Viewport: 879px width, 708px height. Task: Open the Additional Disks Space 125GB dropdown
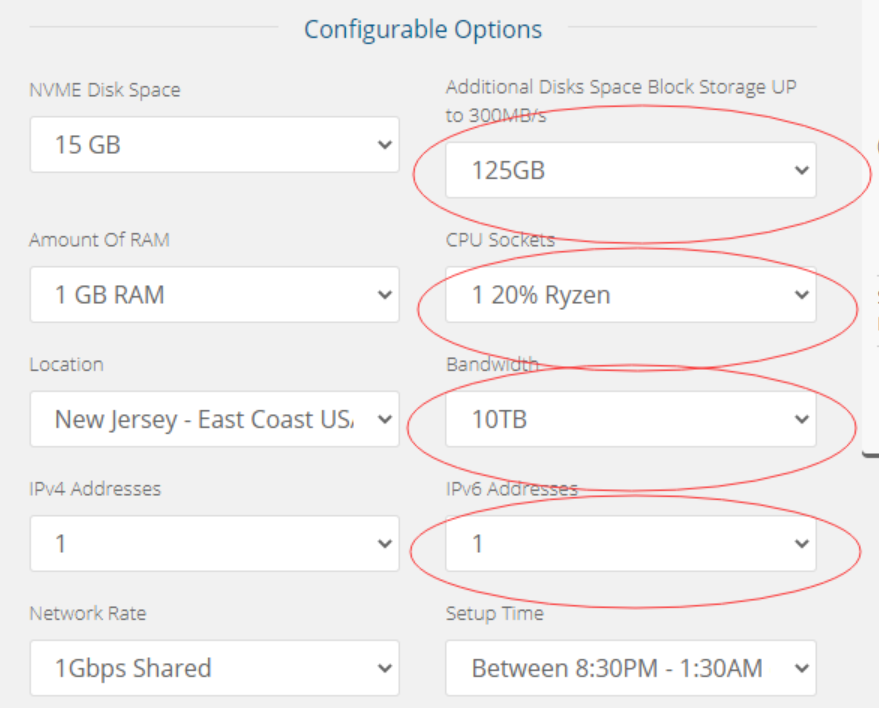(x=630, y=171)
